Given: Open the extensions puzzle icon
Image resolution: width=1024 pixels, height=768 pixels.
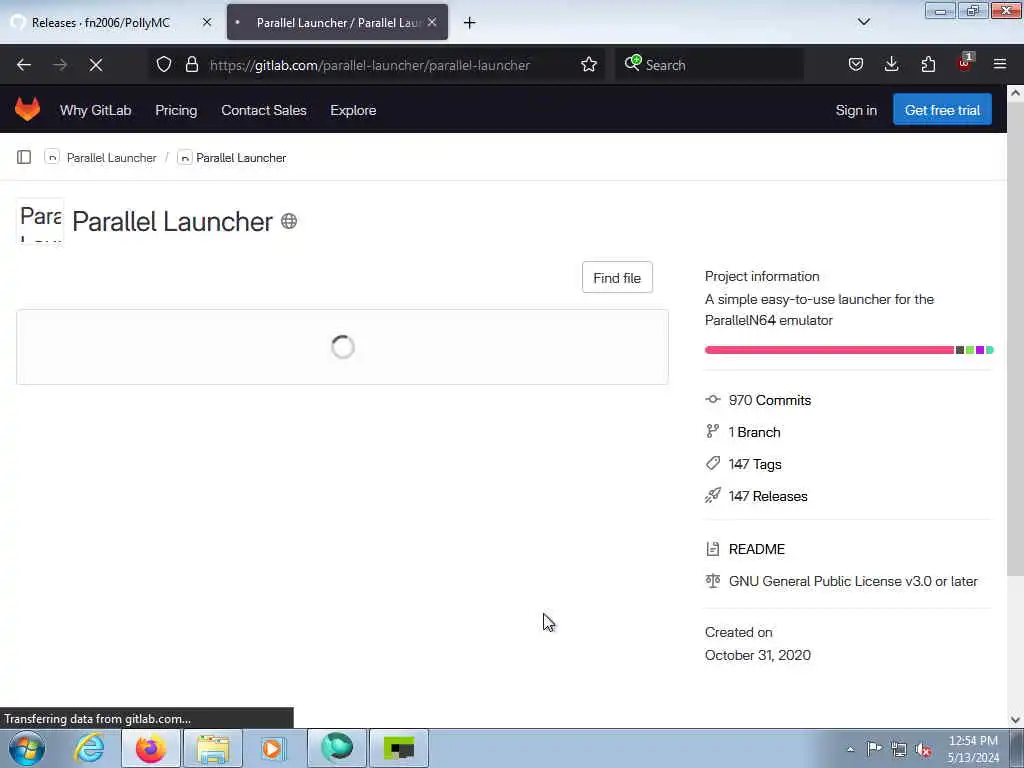Looking at the screenshot, I should click(x=928, y=65).
